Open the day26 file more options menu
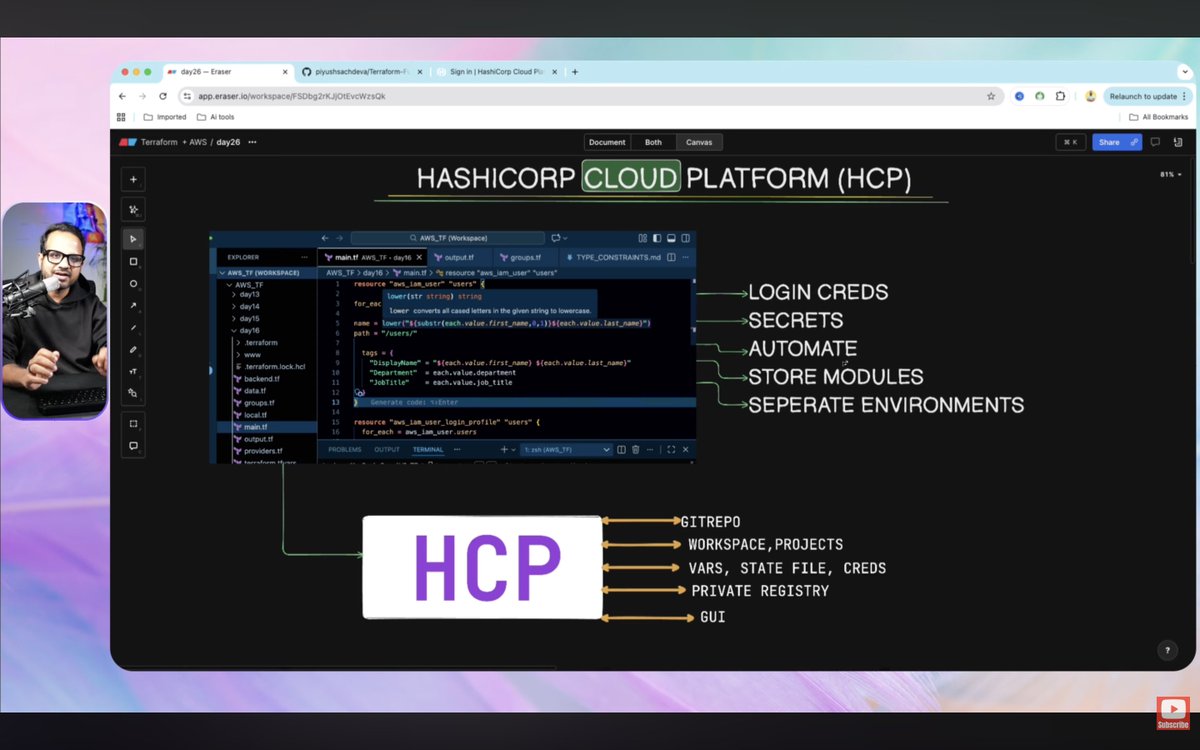 coord(252,142)
